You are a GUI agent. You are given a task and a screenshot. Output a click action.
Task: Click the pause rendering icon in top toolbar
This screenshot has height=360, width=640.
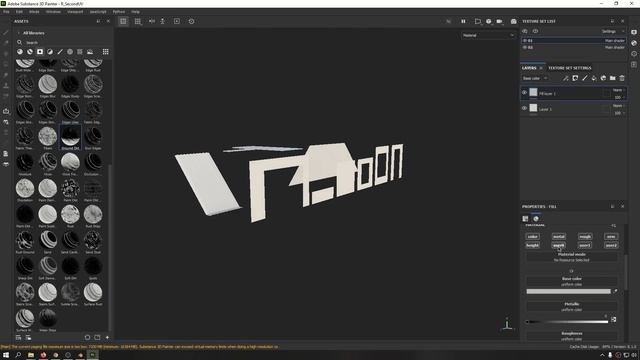[463, 21]
